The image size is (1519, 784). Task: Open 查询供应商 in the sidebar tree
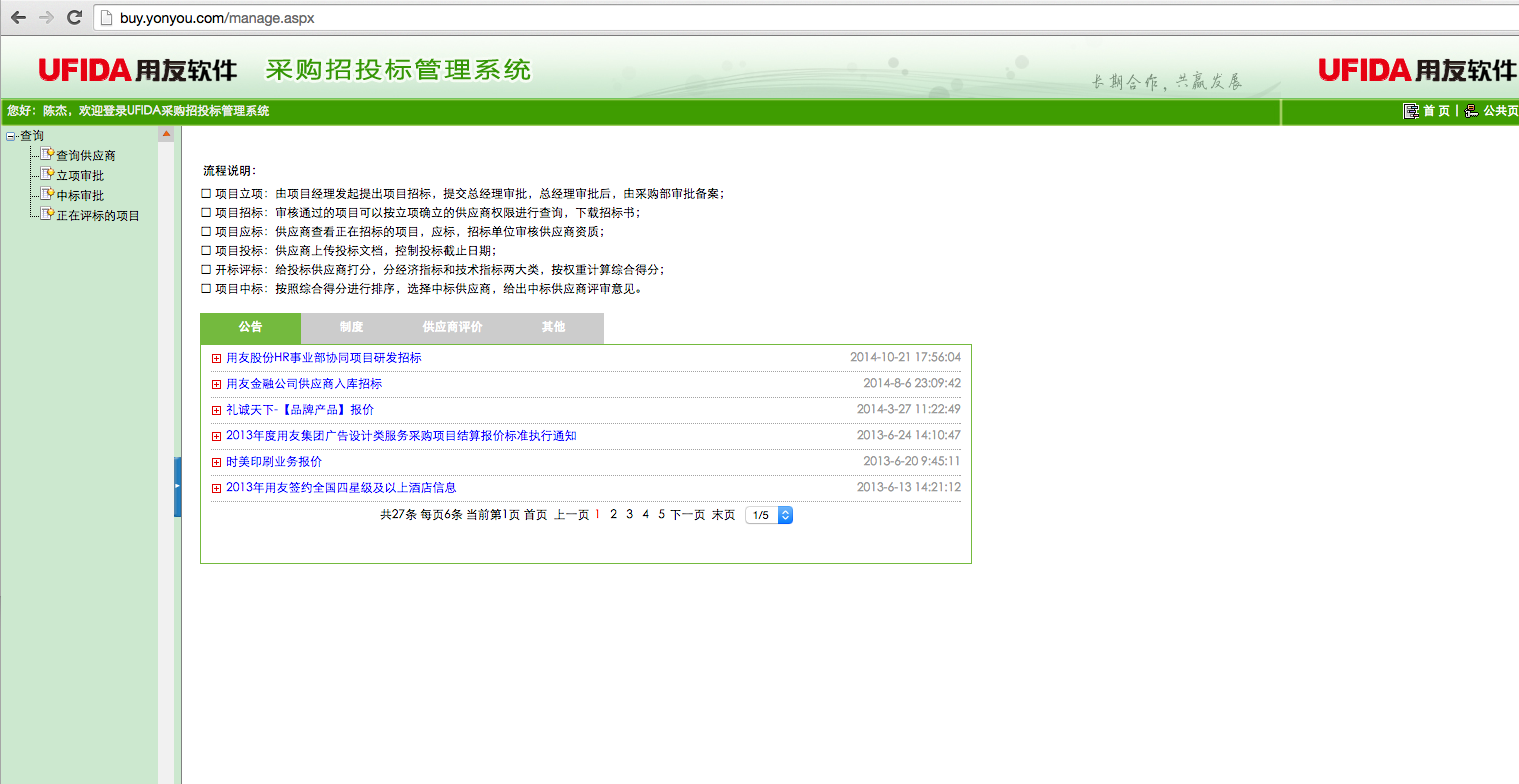pyautogui.click(x=86, y=156)
